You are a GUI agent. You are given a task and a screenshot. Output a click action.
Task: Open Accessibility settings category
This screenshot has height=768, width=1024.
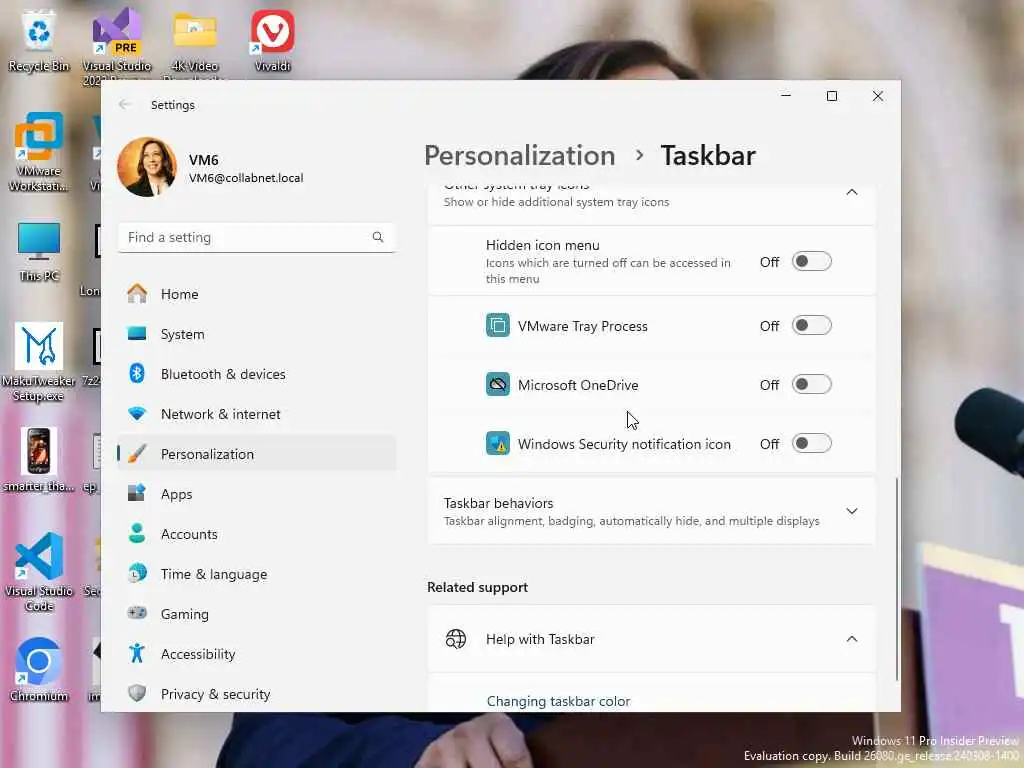point(257,654)
